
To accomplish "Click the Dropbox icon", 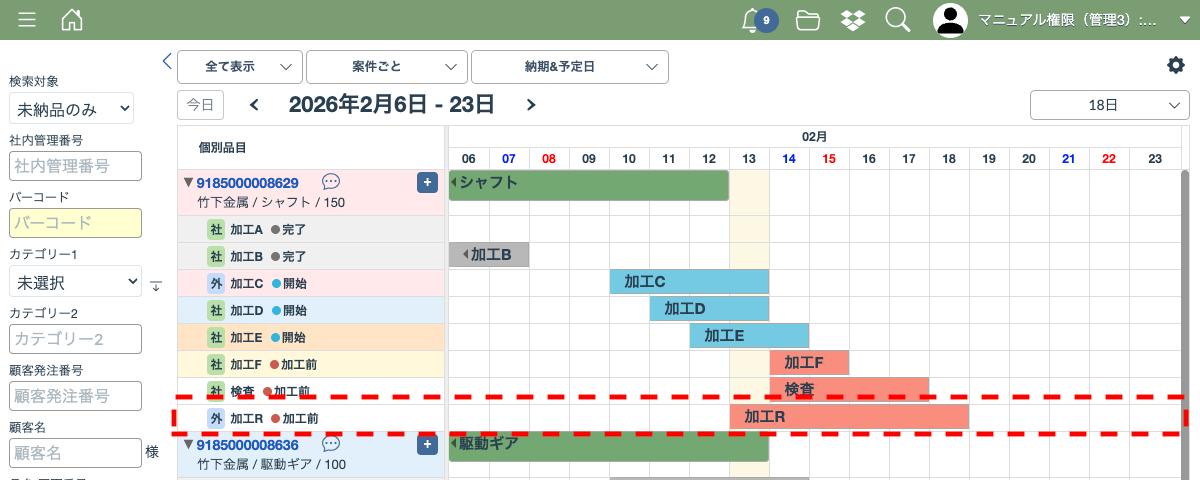I will [853, 20].
